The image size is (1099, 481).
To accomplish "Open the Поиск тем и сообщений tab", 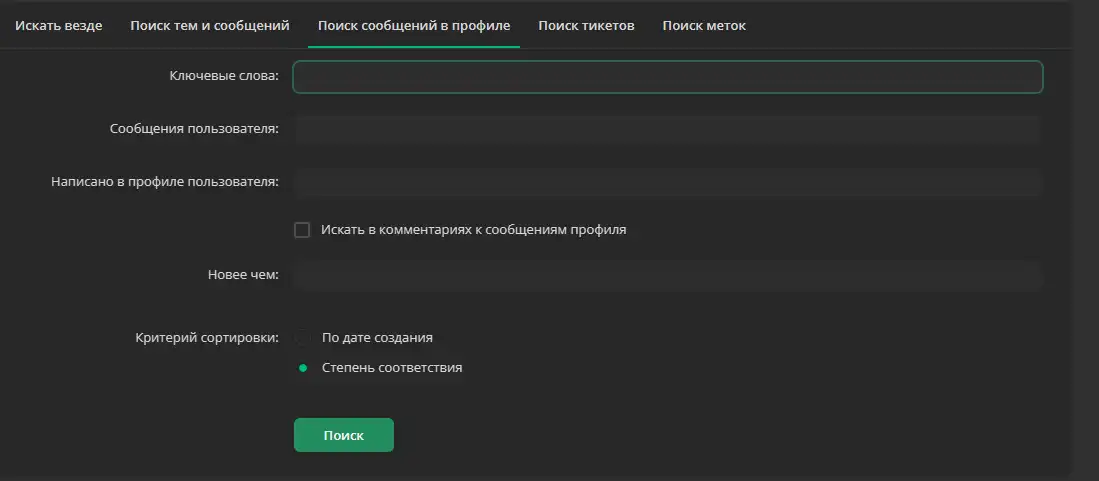I will coord(210,26).
